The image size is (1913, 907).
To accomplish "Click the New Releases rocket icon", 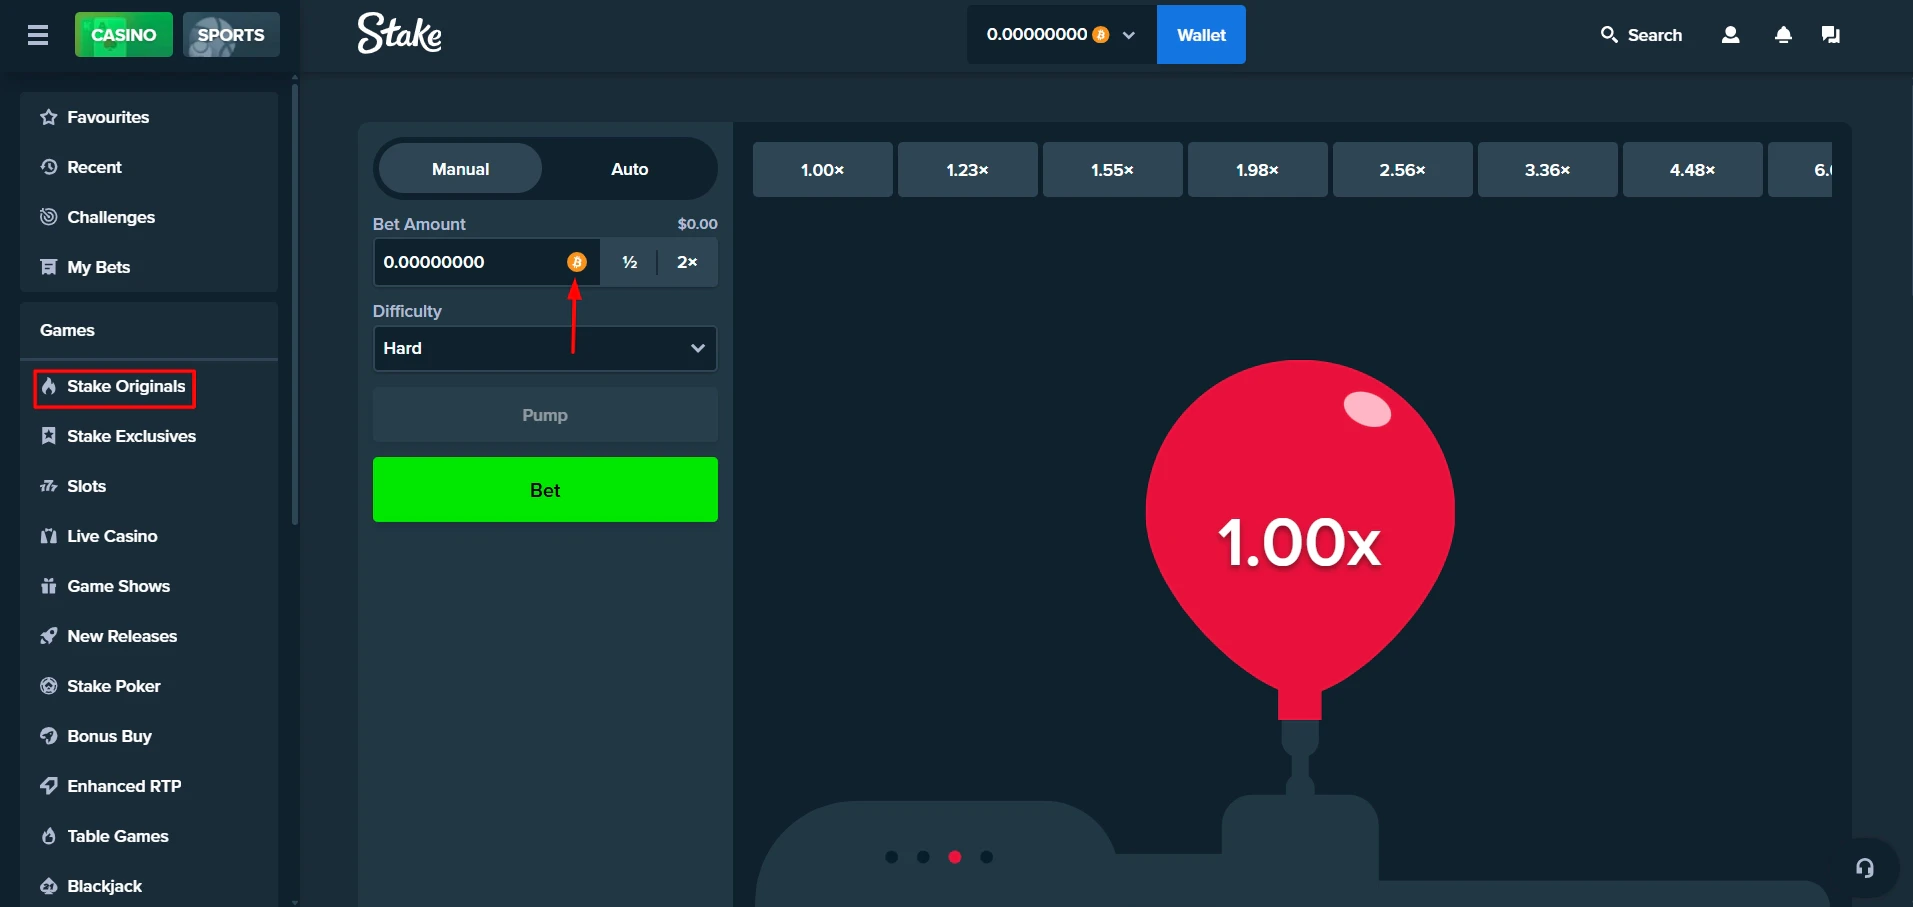I will [x=48, y=636].
